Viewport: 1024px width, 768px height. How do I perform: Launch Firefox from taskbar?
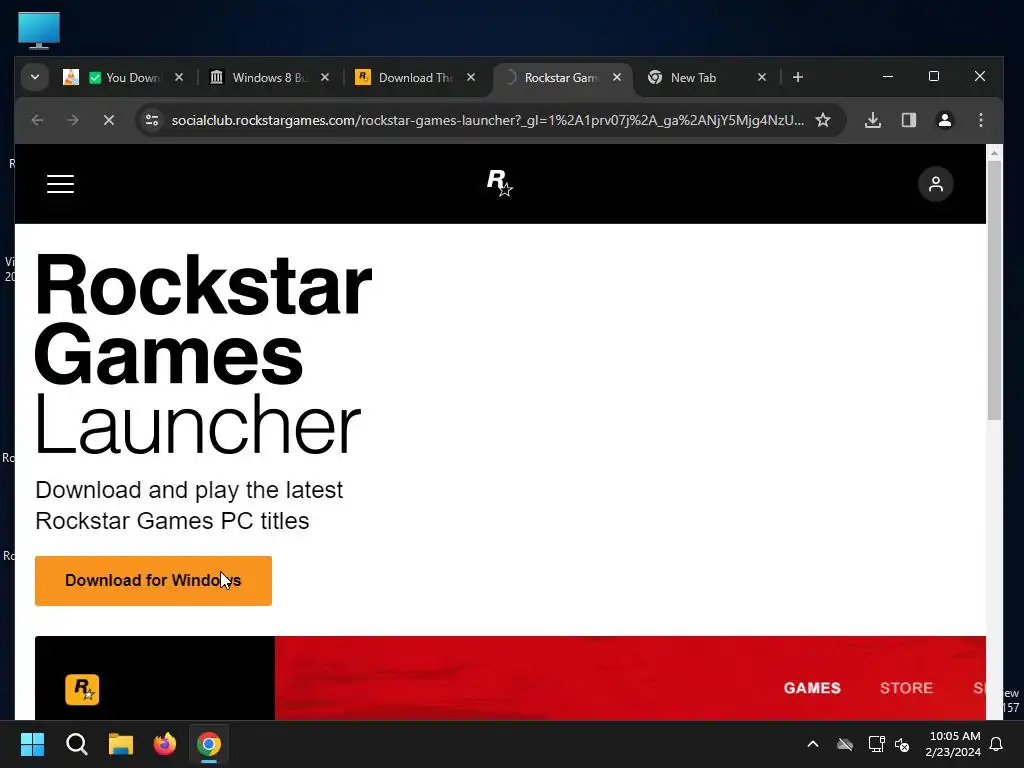[x=165, y=744]
